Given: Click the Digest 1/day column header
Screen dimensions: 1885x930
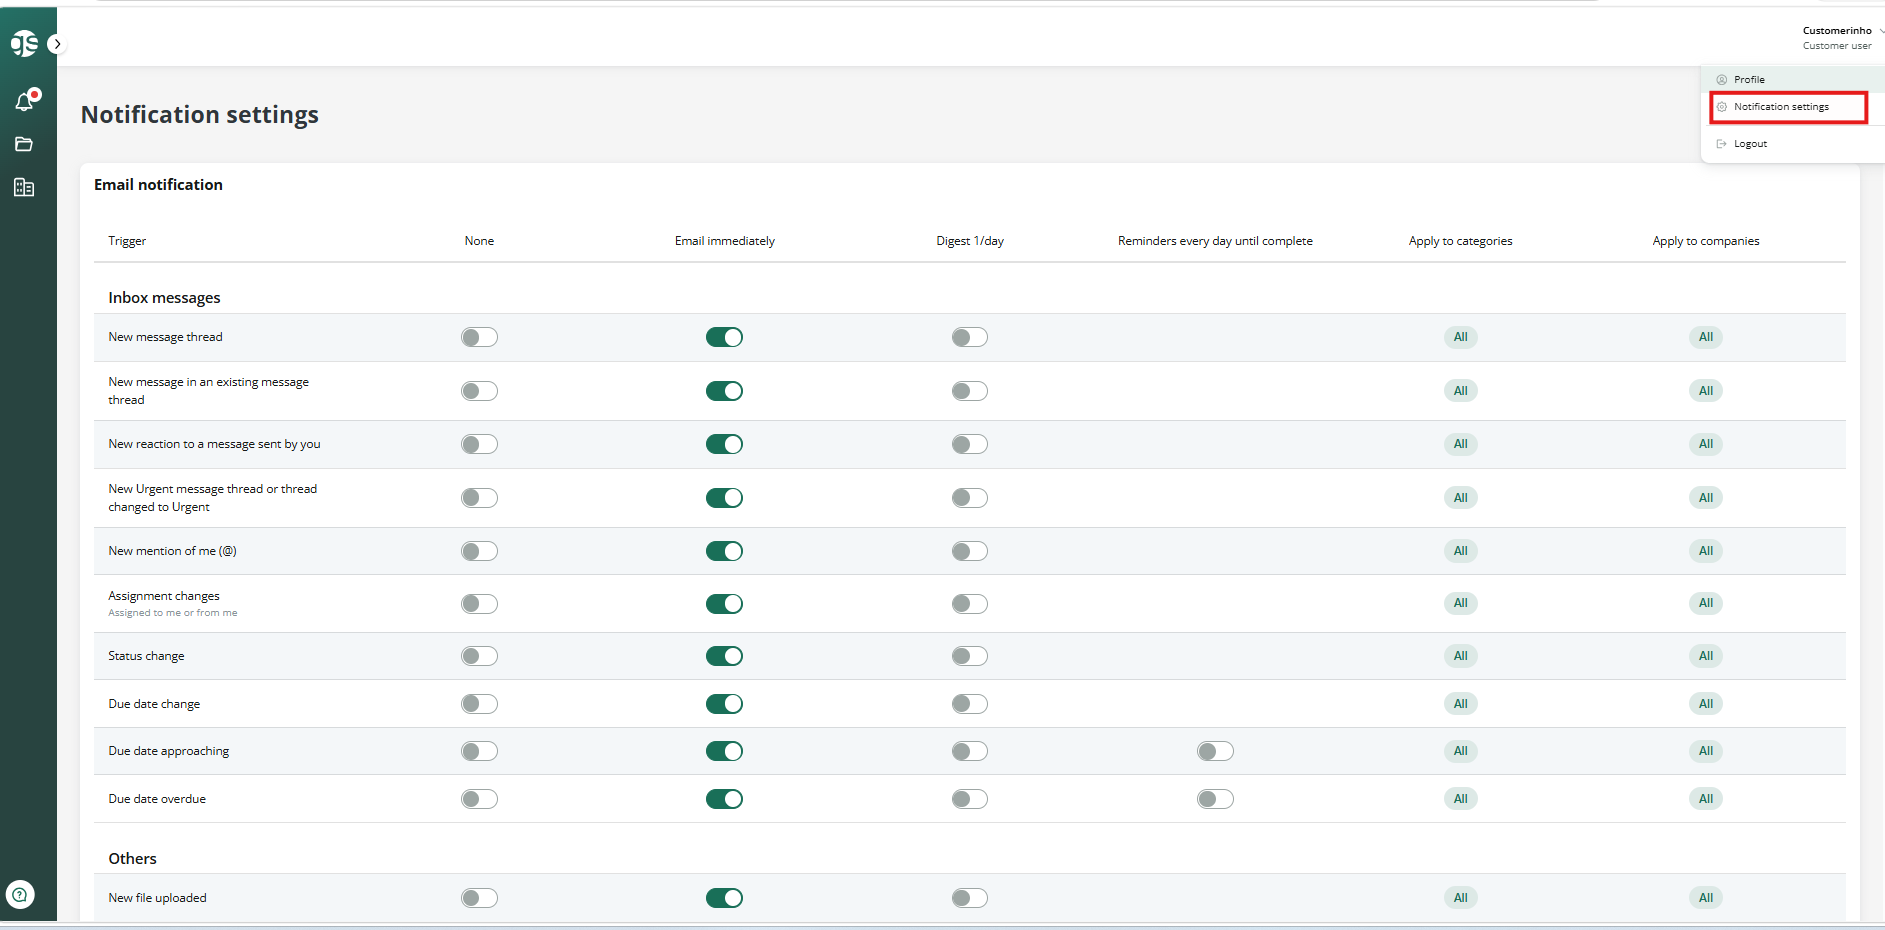Looking at the screenshot, I should pos(970,241).
